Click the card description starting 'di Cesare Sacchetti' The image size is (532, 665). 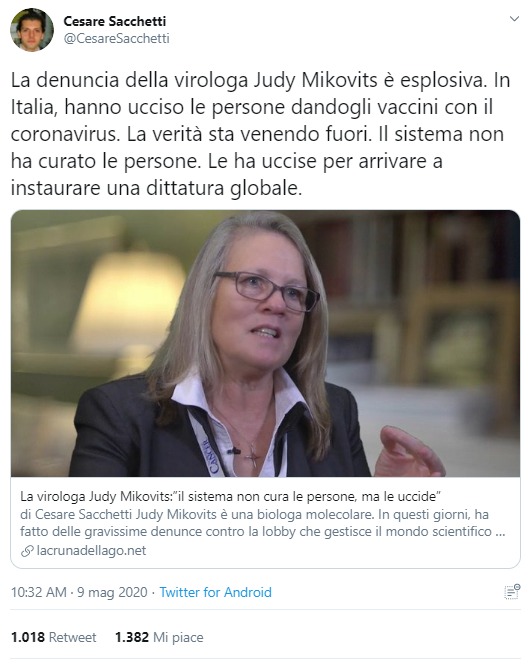pyautogui.click(x=263, y=523)
